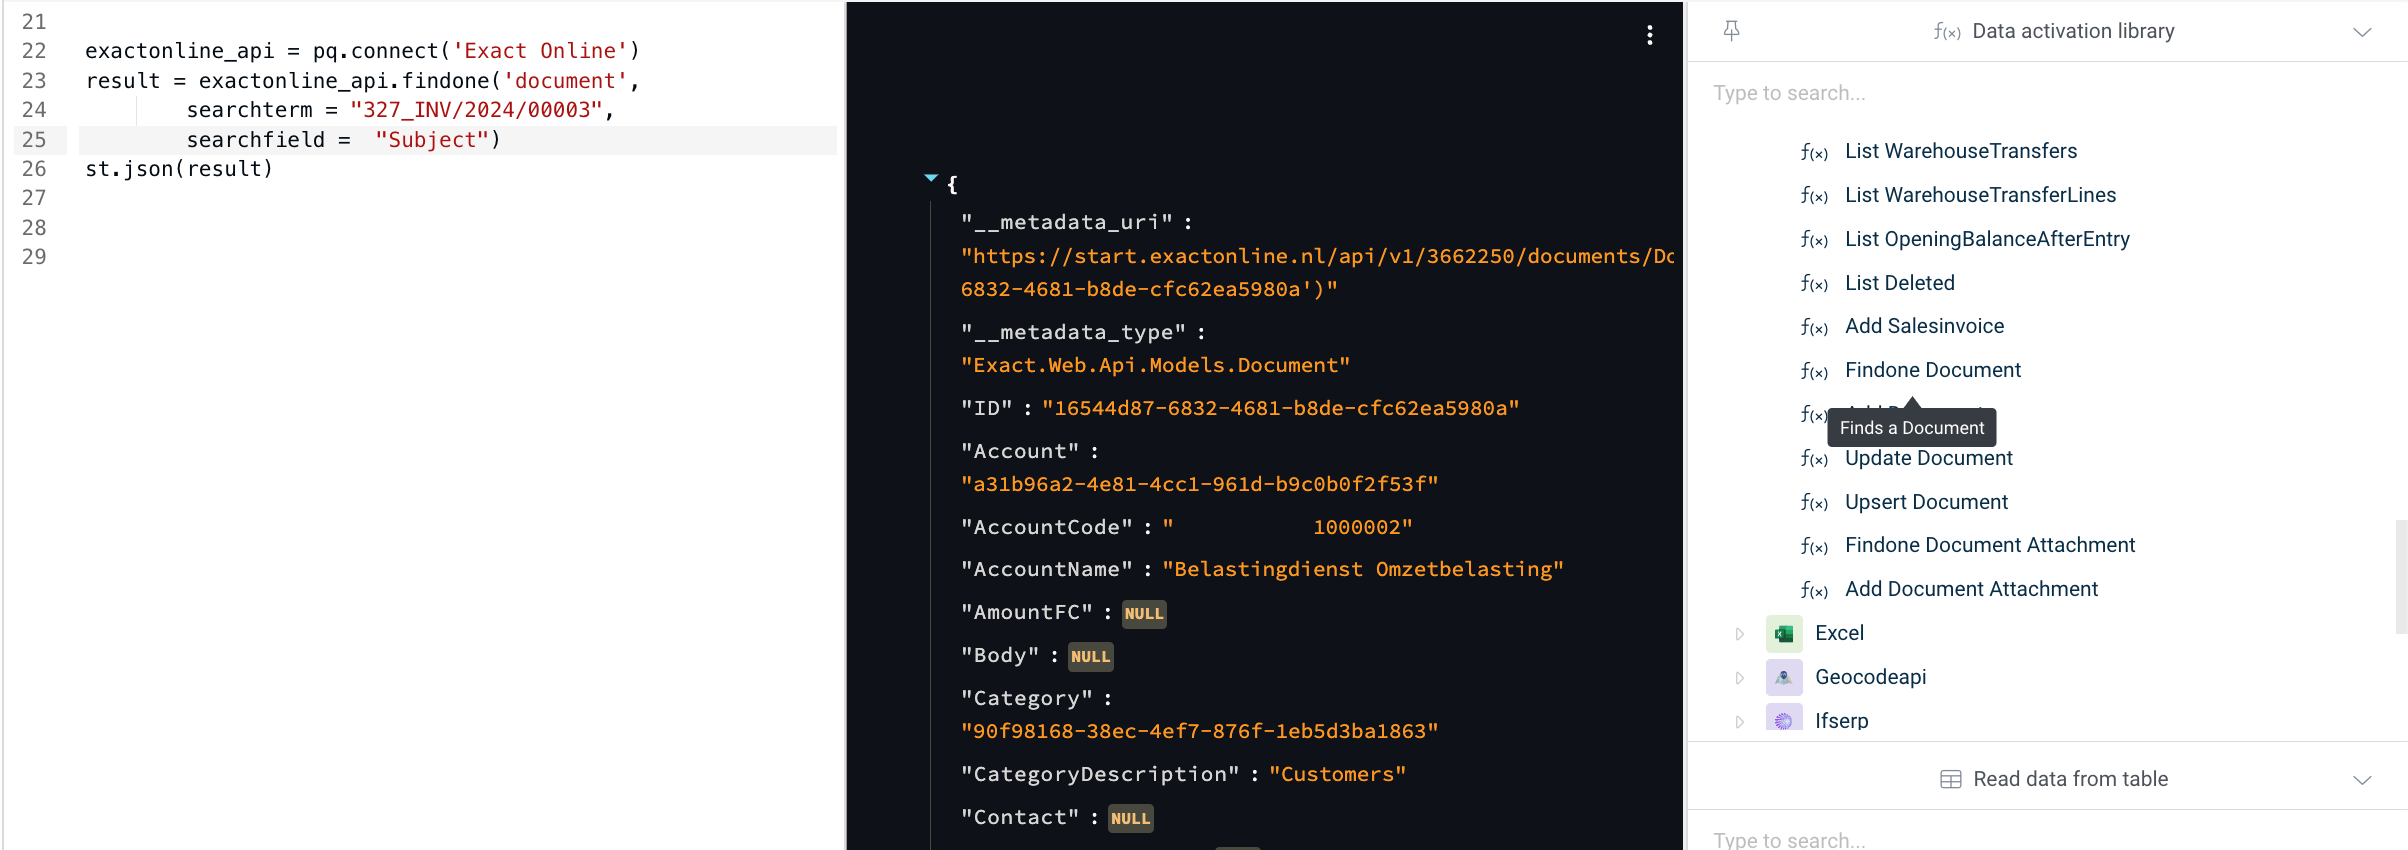Click the Geocodeapi connector icon
The width and height of the screenshot is (2408, 850).
coord(1784,678)
